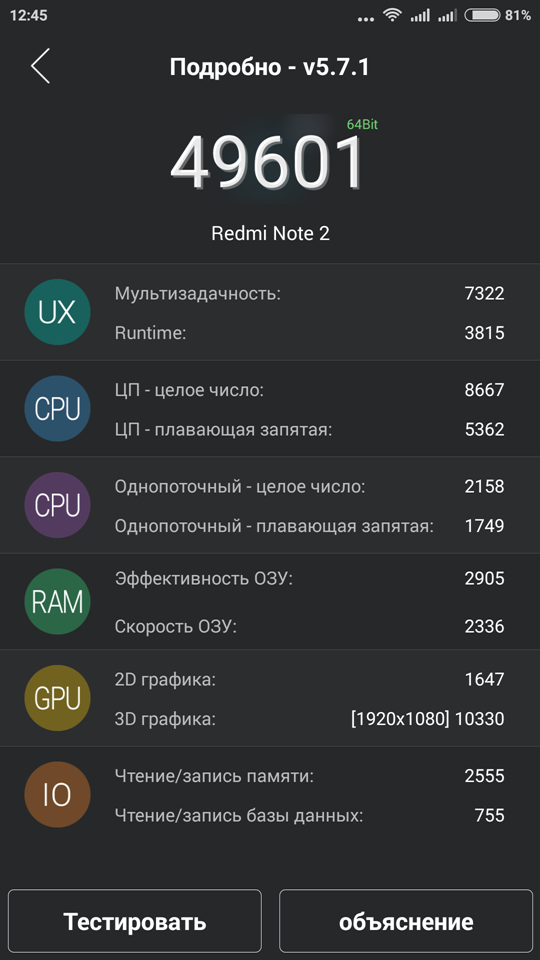The height and width of the screenshot is (960, 540).
Task: Tap the battery status icon
Action: click(x=482, y=15)
